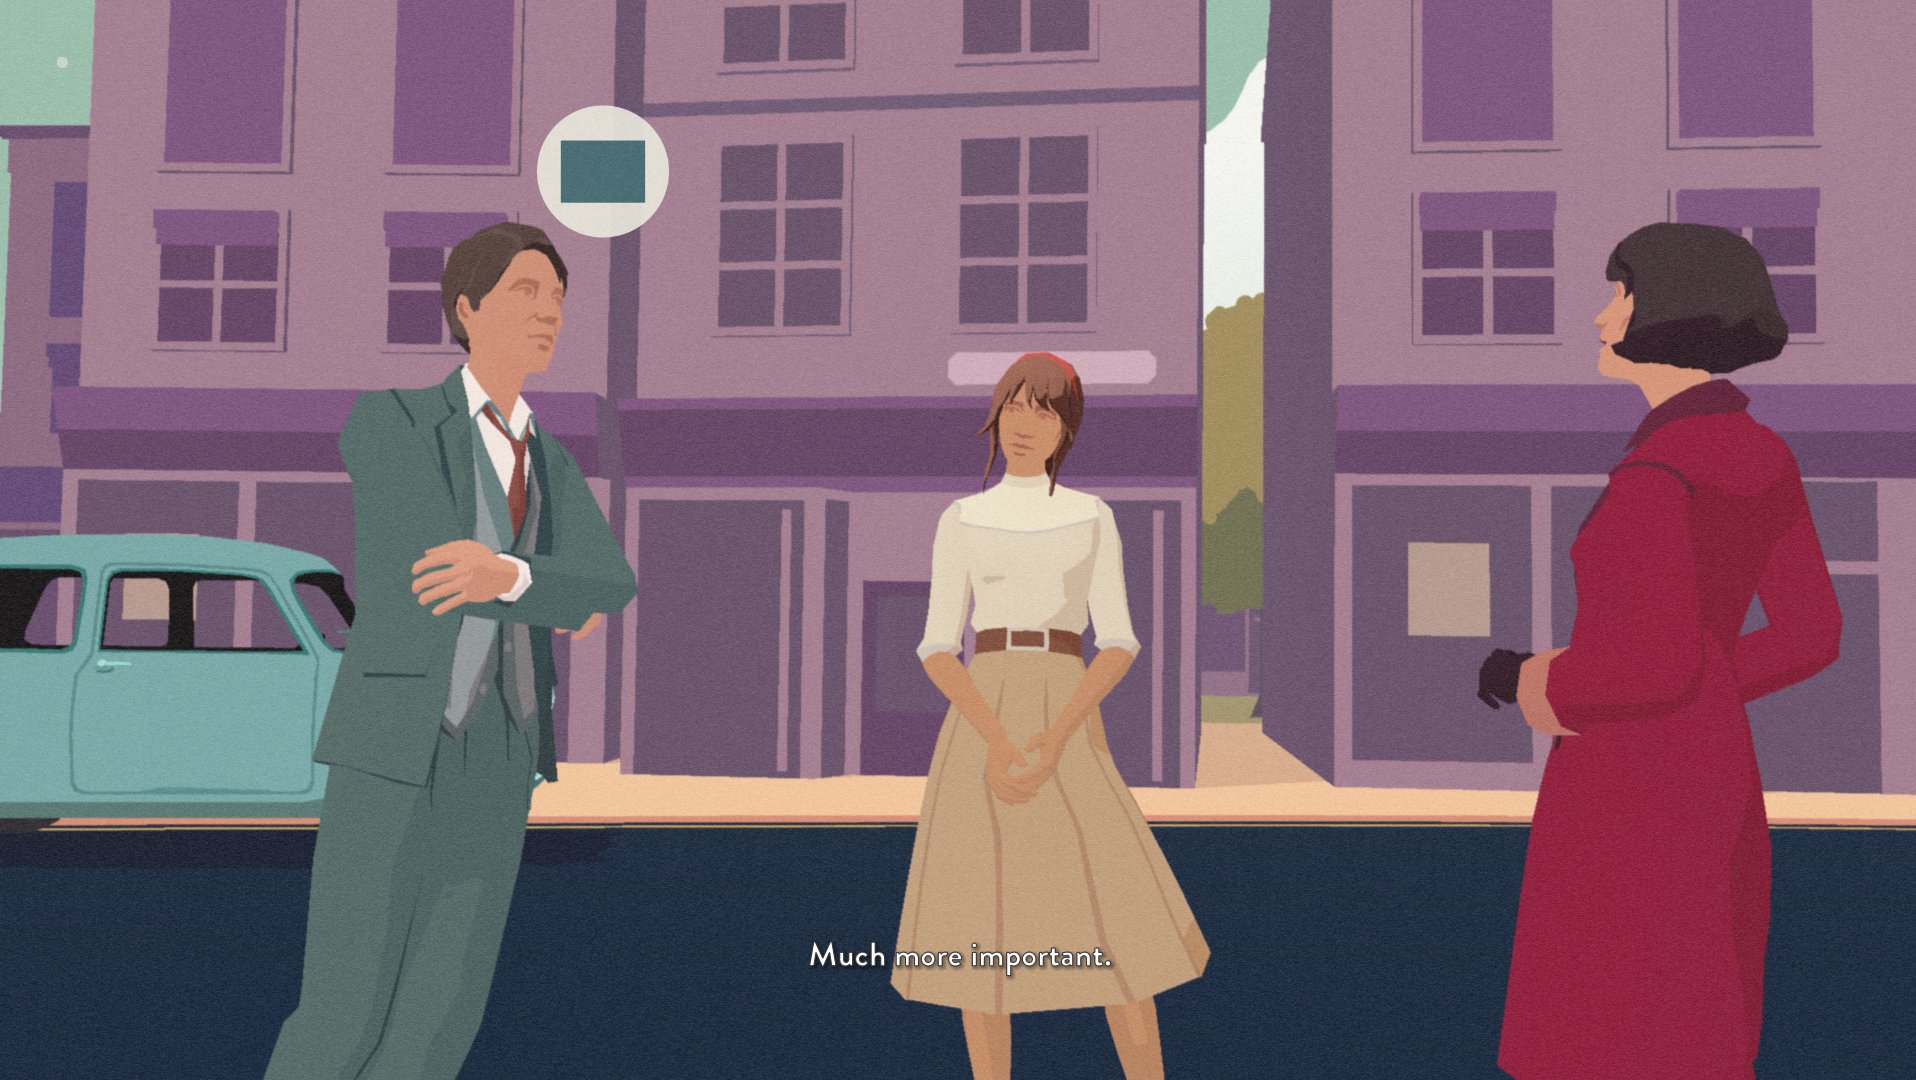Screen dimensions: 1916x1080
Task: Click the teal rectangle thought bubble icon
Action: click(602, 171)
